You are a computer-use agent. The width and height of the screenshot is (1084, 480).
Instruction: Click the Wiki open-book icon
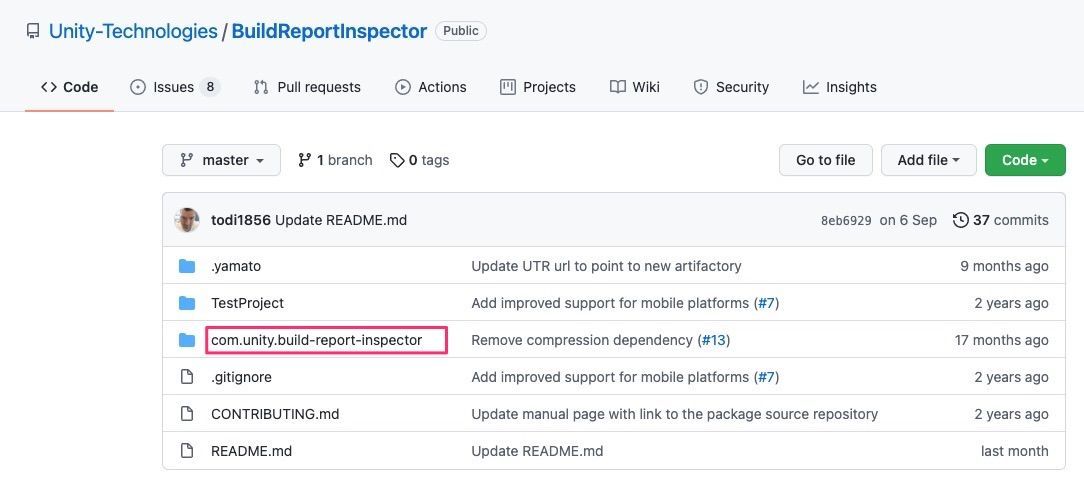pyautogui.click(x=617, y=87)
